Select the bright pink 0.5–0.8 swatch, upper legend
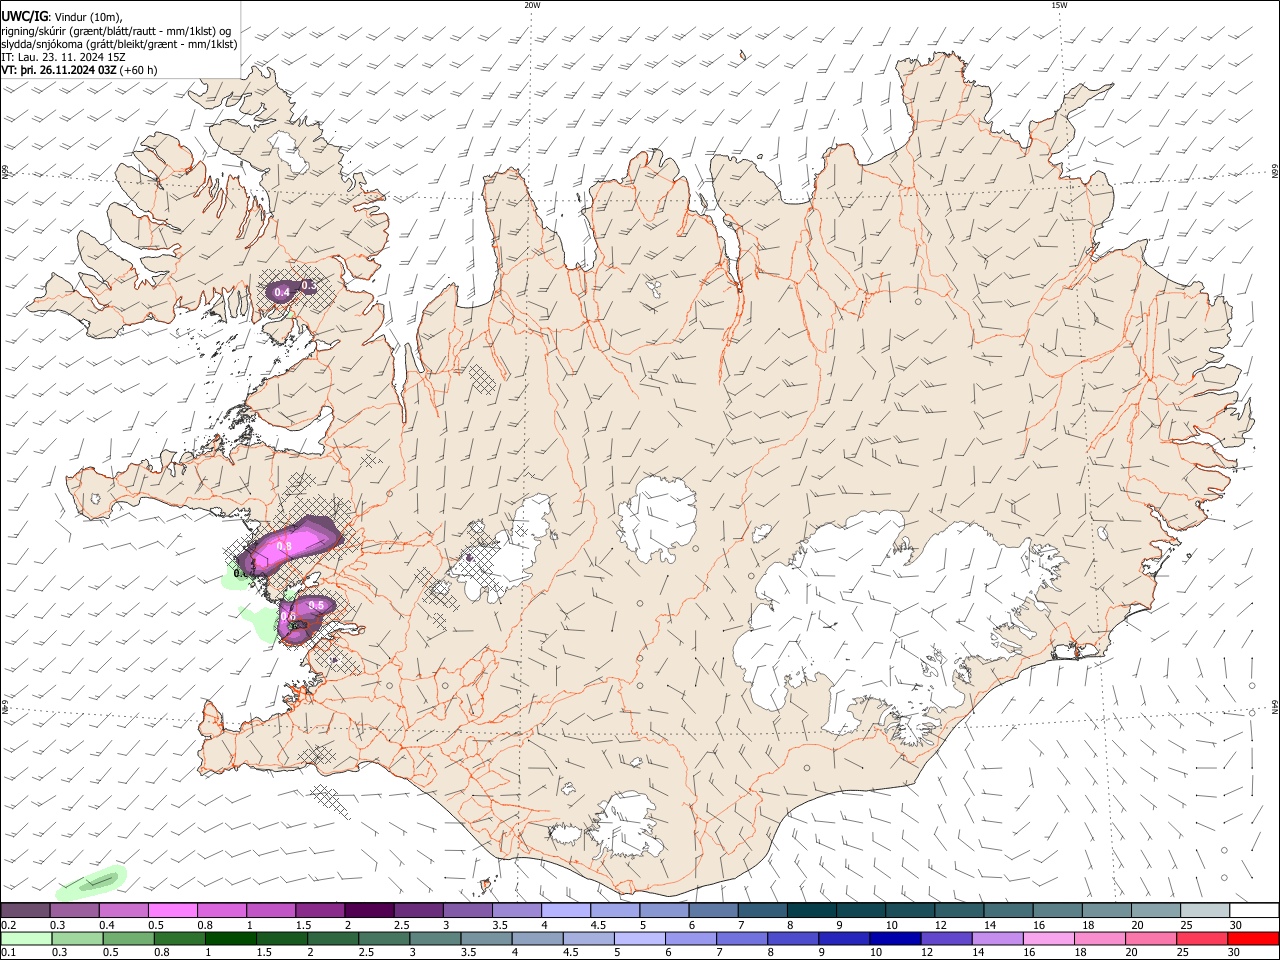Viewport: 1280px width, 960px height. pyautogui.click(x=172, y=911)
